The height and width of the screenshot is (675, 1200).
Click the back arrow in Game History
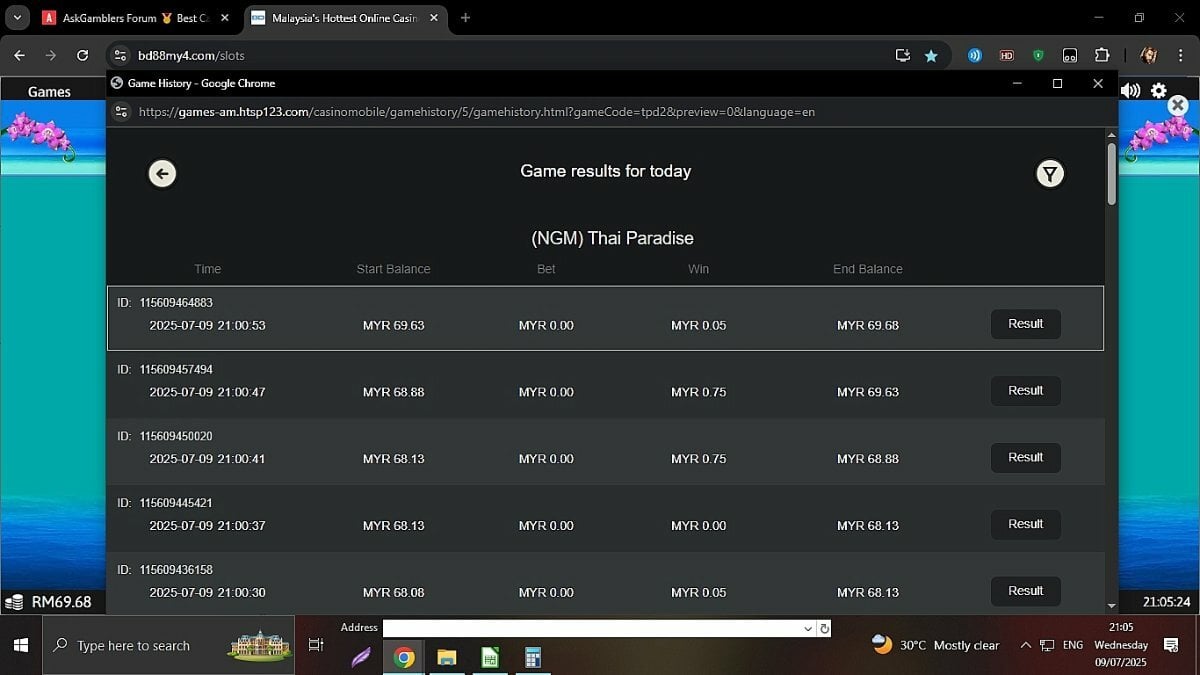pyautogui.click(x=162, y=173)
